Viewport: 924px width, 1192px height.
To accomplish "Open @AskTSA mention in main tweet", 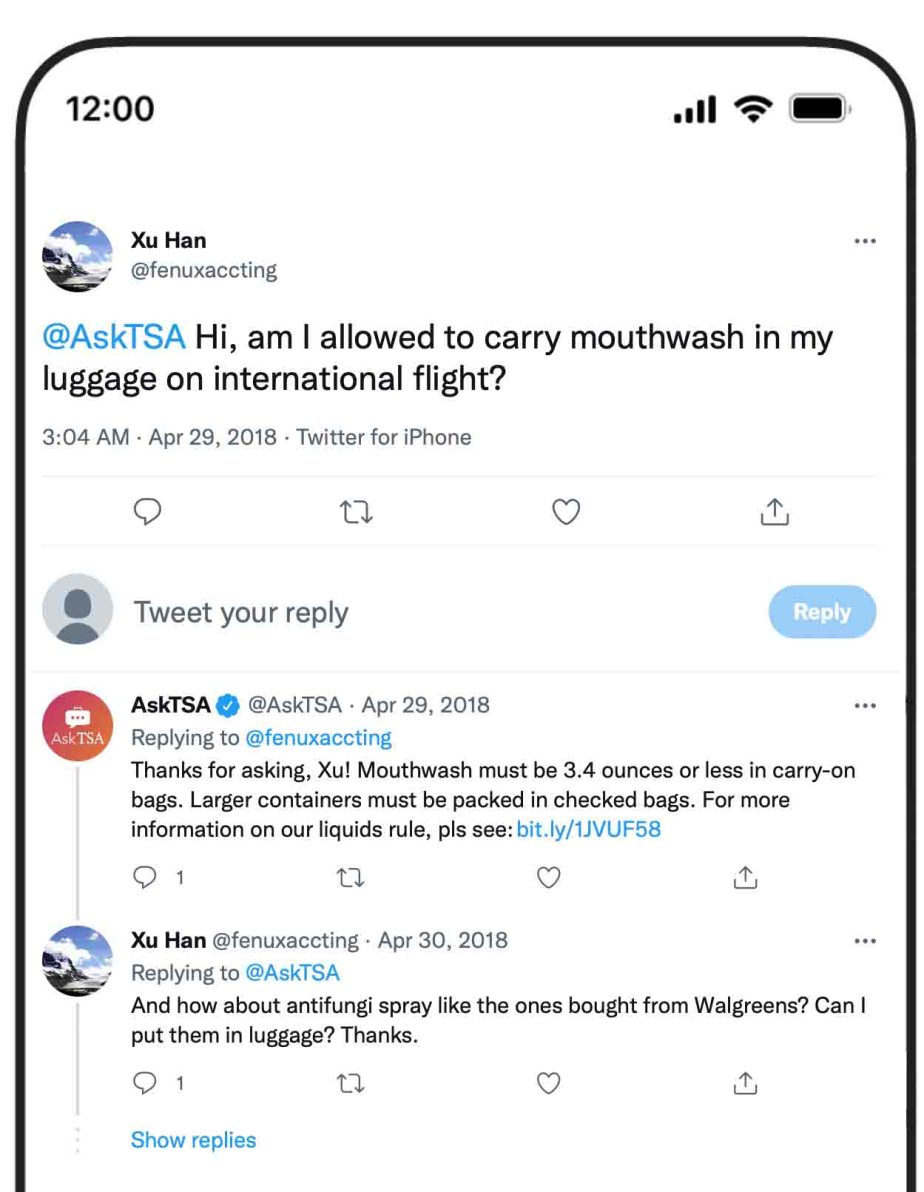I will [113, 337].
